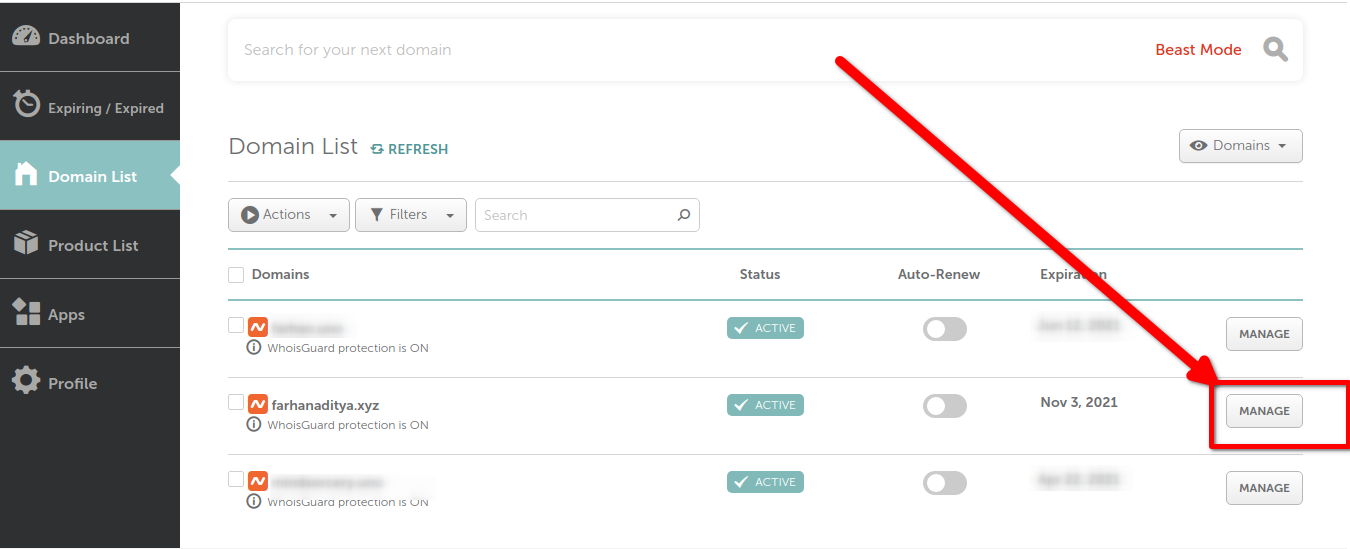Click the Product List box icon
The width and height of the screenshot is (1350, 549).
pos(26,243)
